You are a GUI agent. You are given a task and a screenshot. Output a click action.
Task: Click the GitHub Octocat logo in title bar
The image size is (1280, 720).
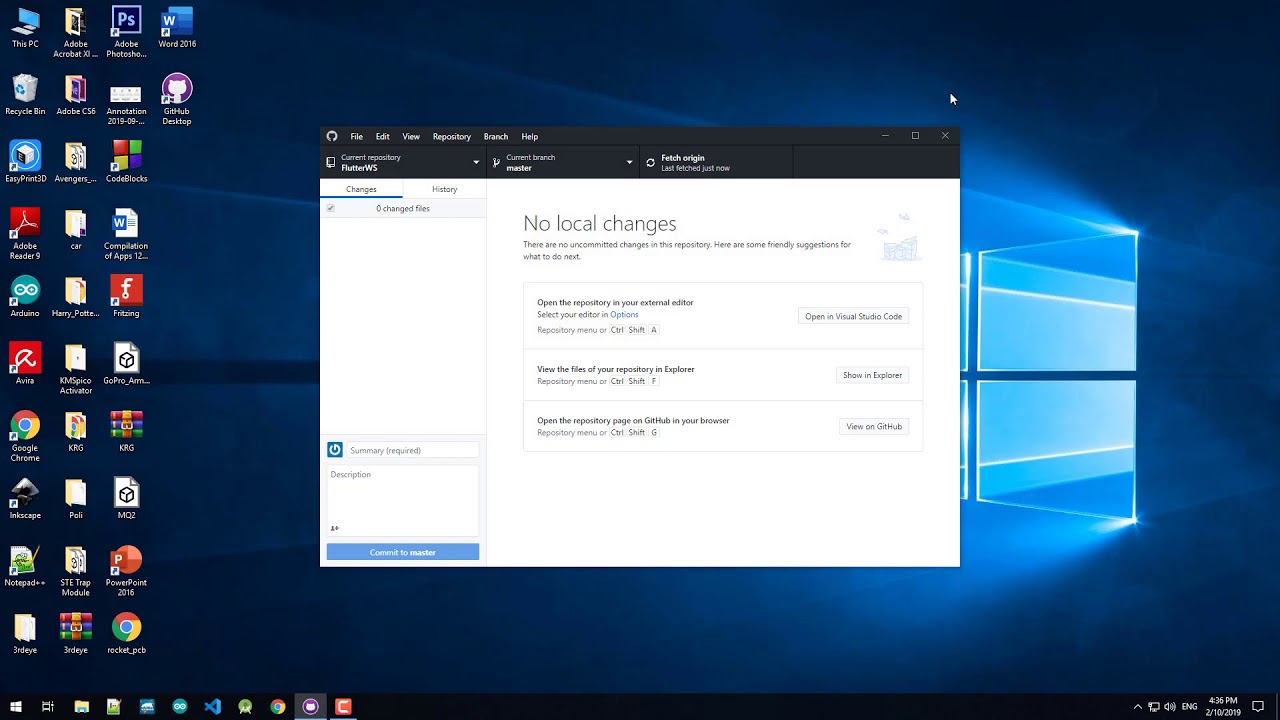coord(332,136)
